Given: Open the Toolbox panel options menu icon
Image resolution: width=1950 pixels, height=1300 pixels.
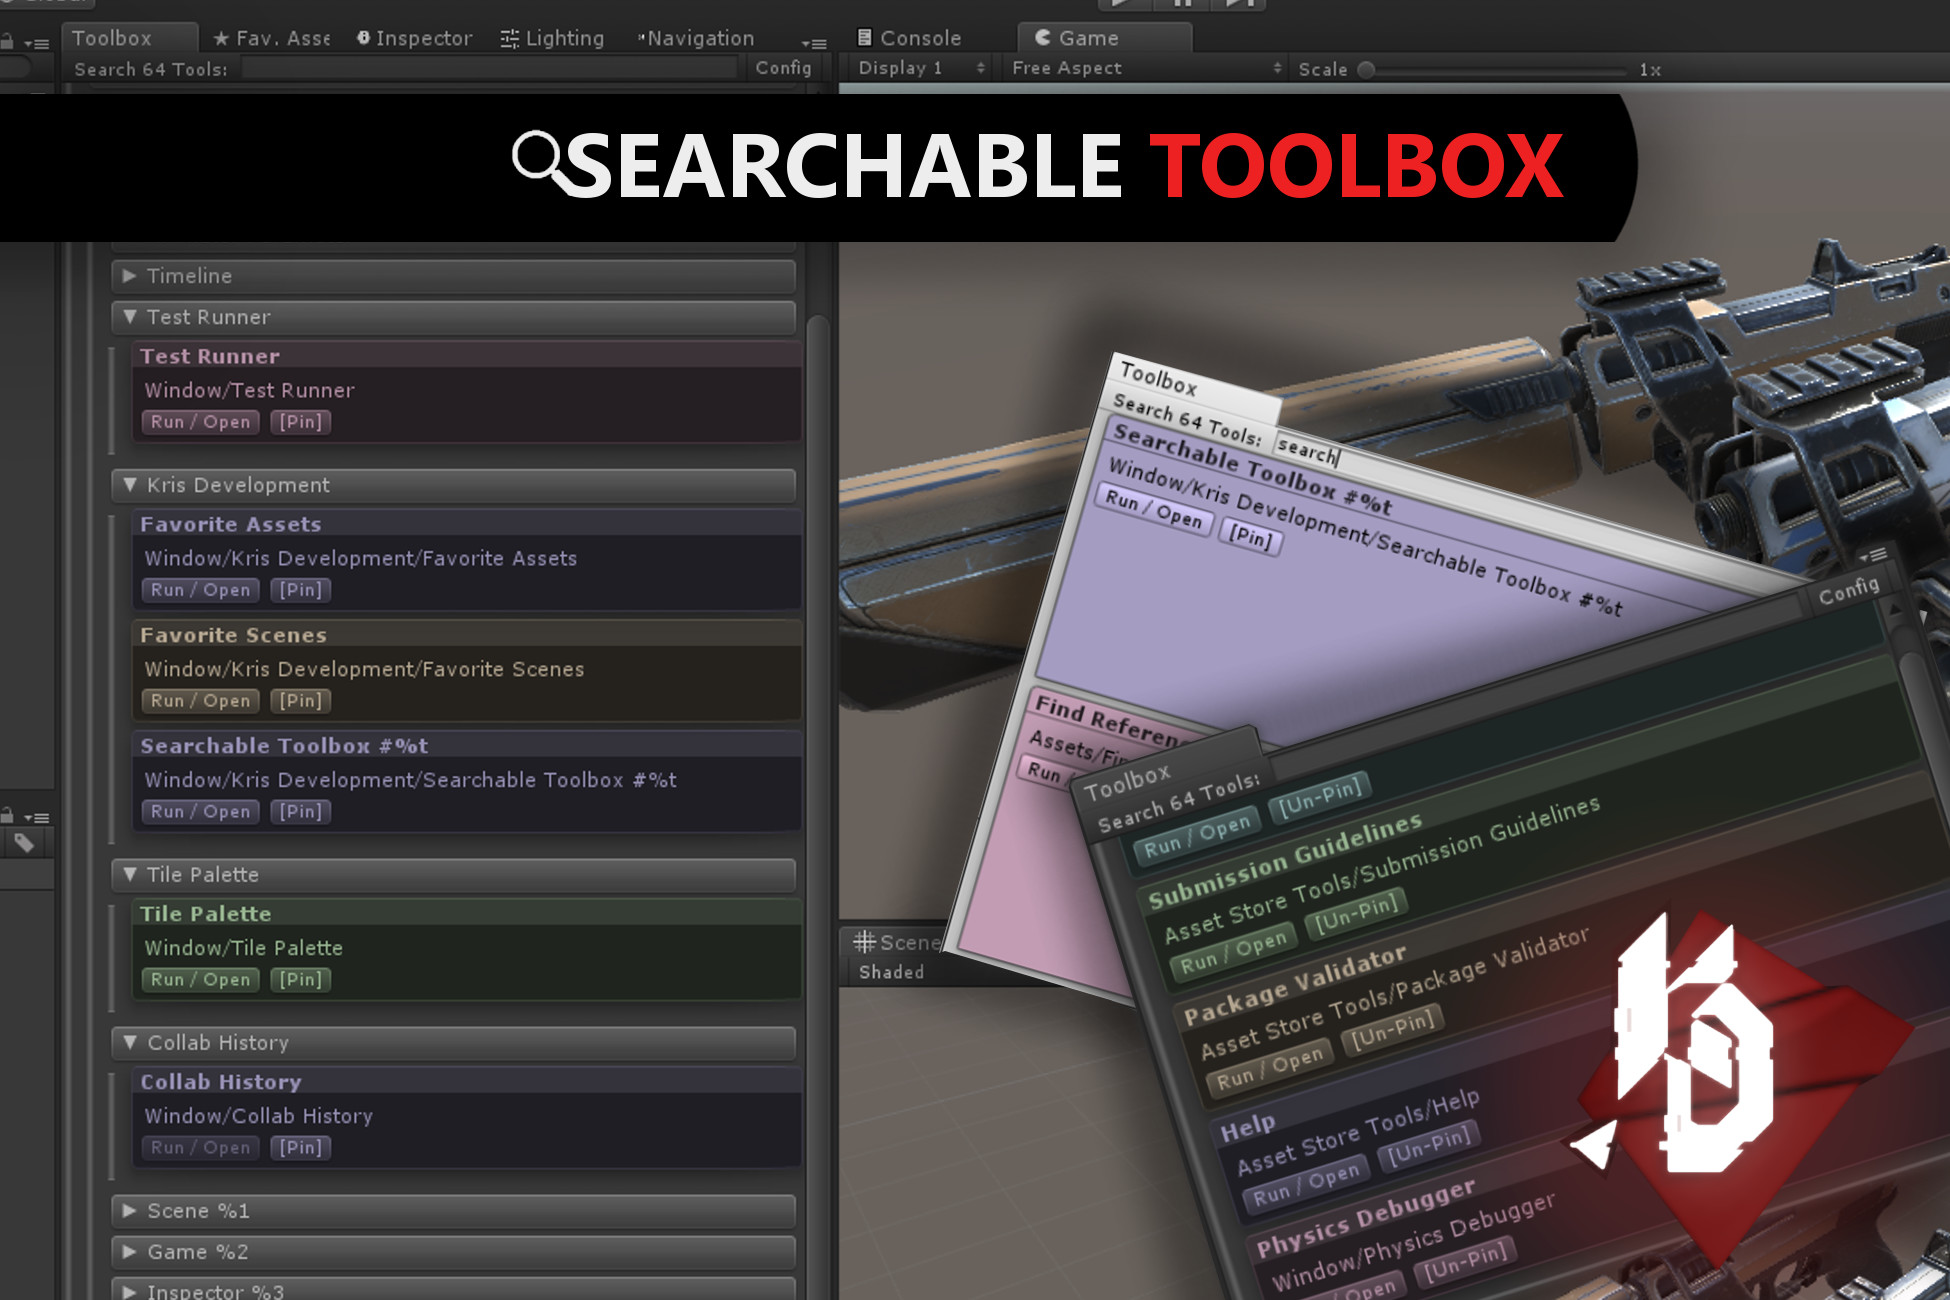Looking at the screenshot, I should pyautogui.click(x=814, y=43).
